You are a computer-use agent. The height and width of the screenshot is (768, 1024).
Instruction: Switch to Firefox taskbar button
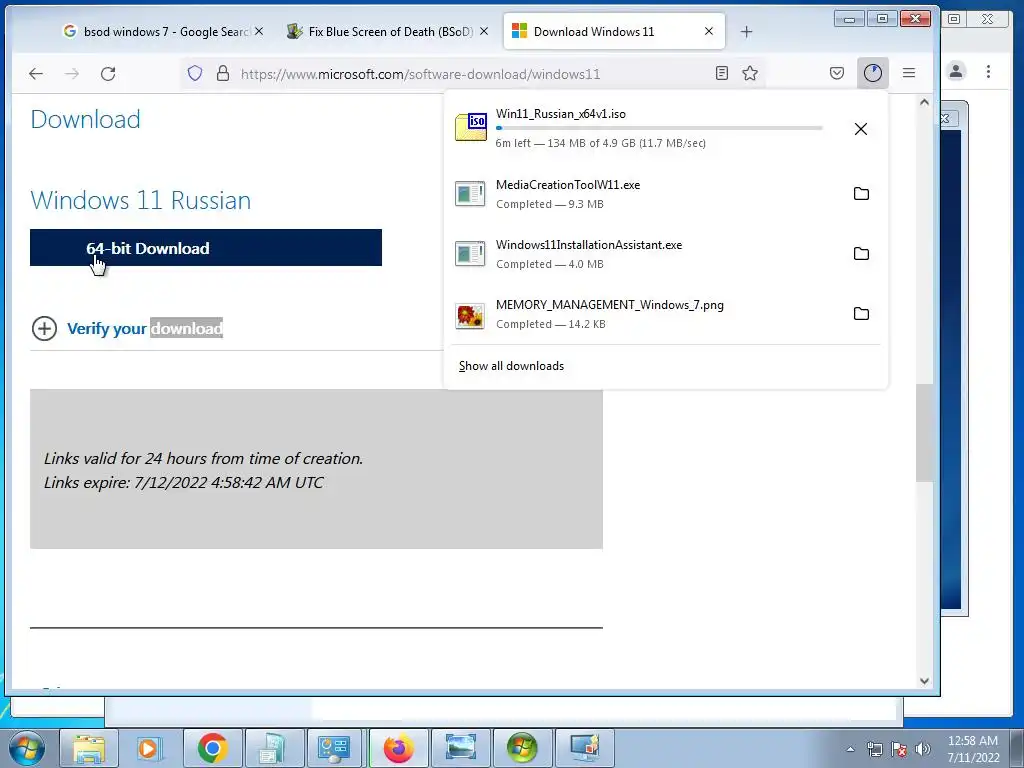[x=398, y=748]
